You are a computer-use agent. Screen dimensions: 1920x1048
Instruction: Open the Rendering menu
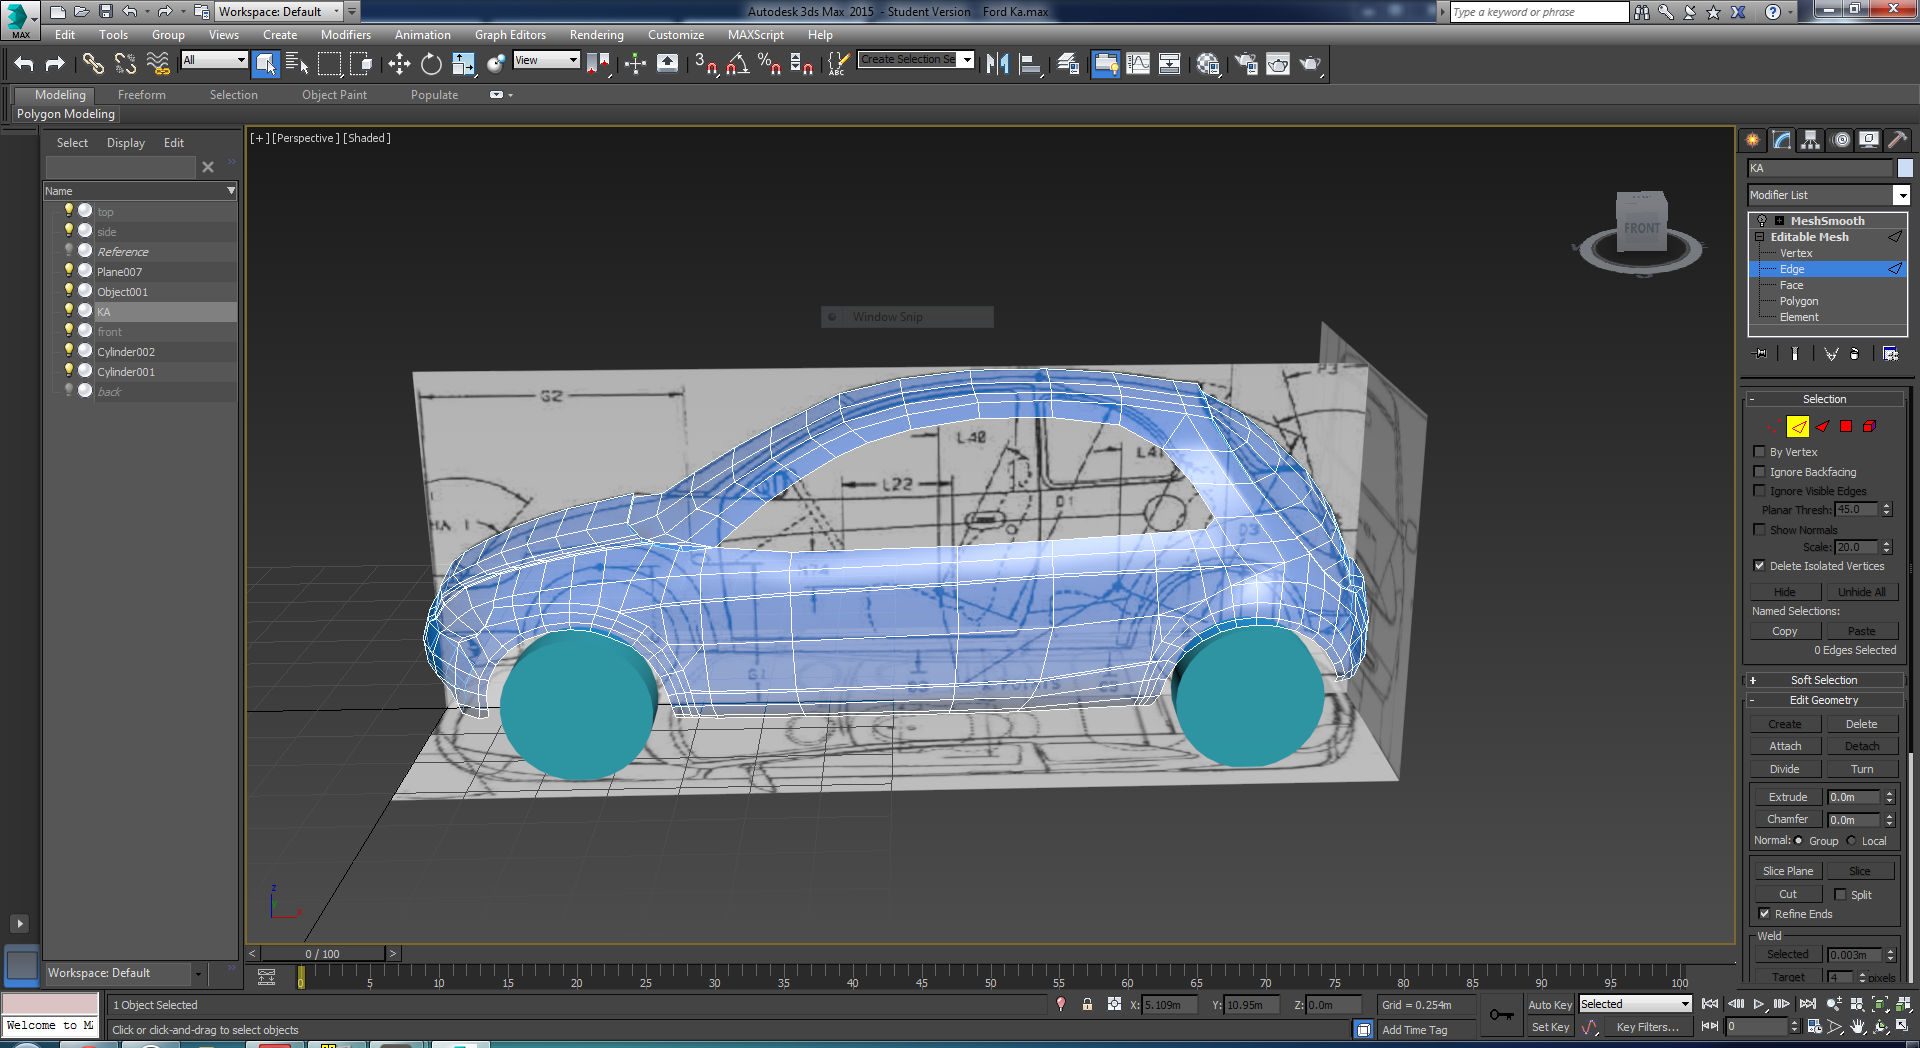click(596, 35)
